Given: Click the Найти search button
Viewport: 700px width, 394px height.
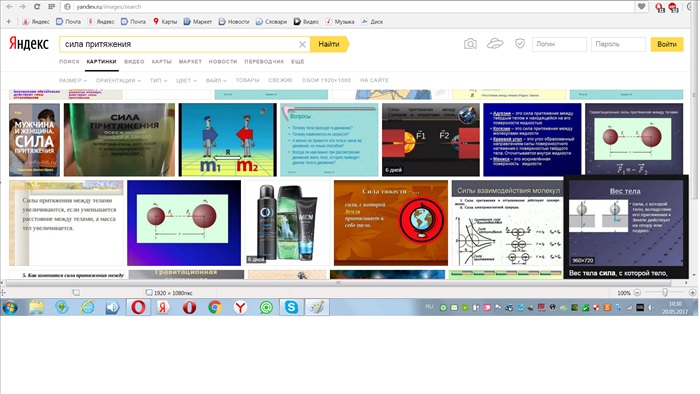Looking at the screenshot, I should click(329, 44).
